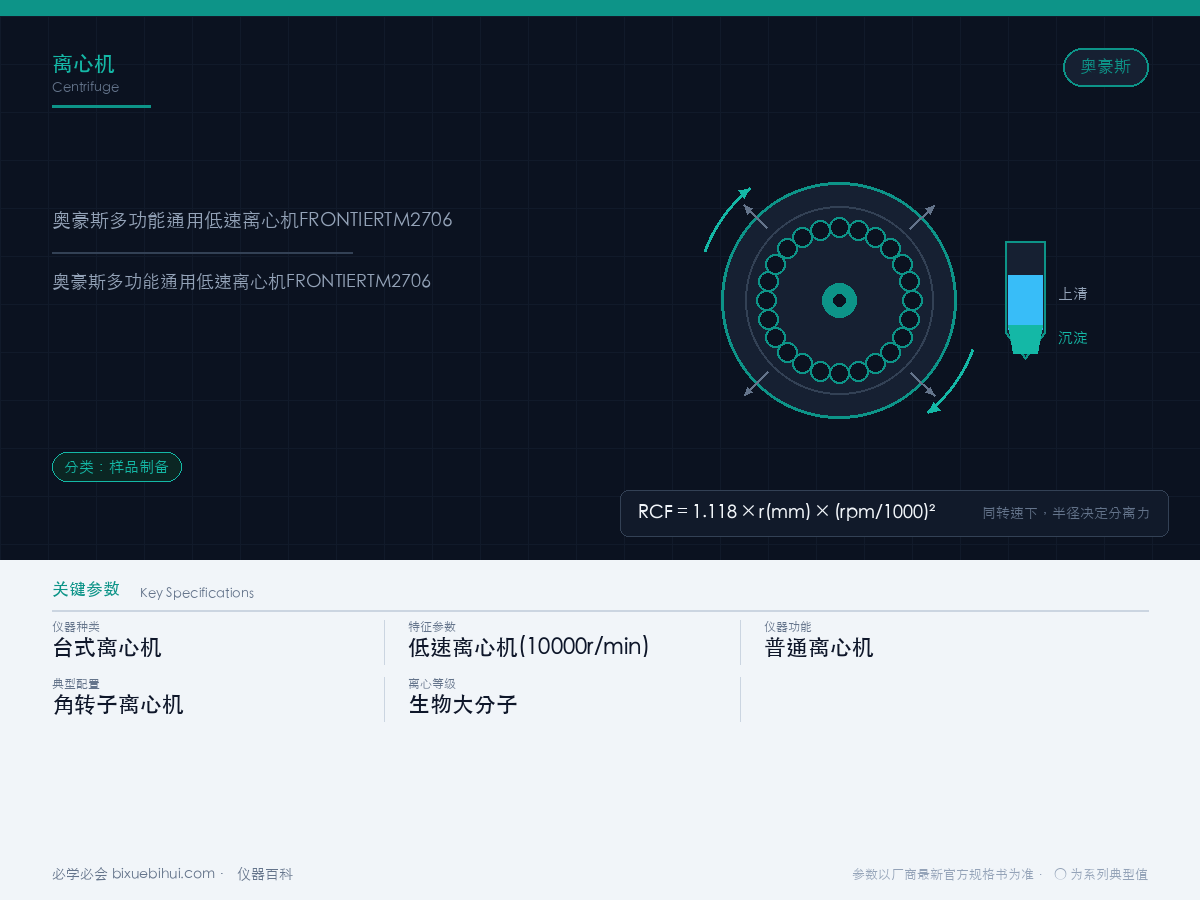Click the 角转子离心机 configuration value
1200x900 pixels.
(118, 704)
